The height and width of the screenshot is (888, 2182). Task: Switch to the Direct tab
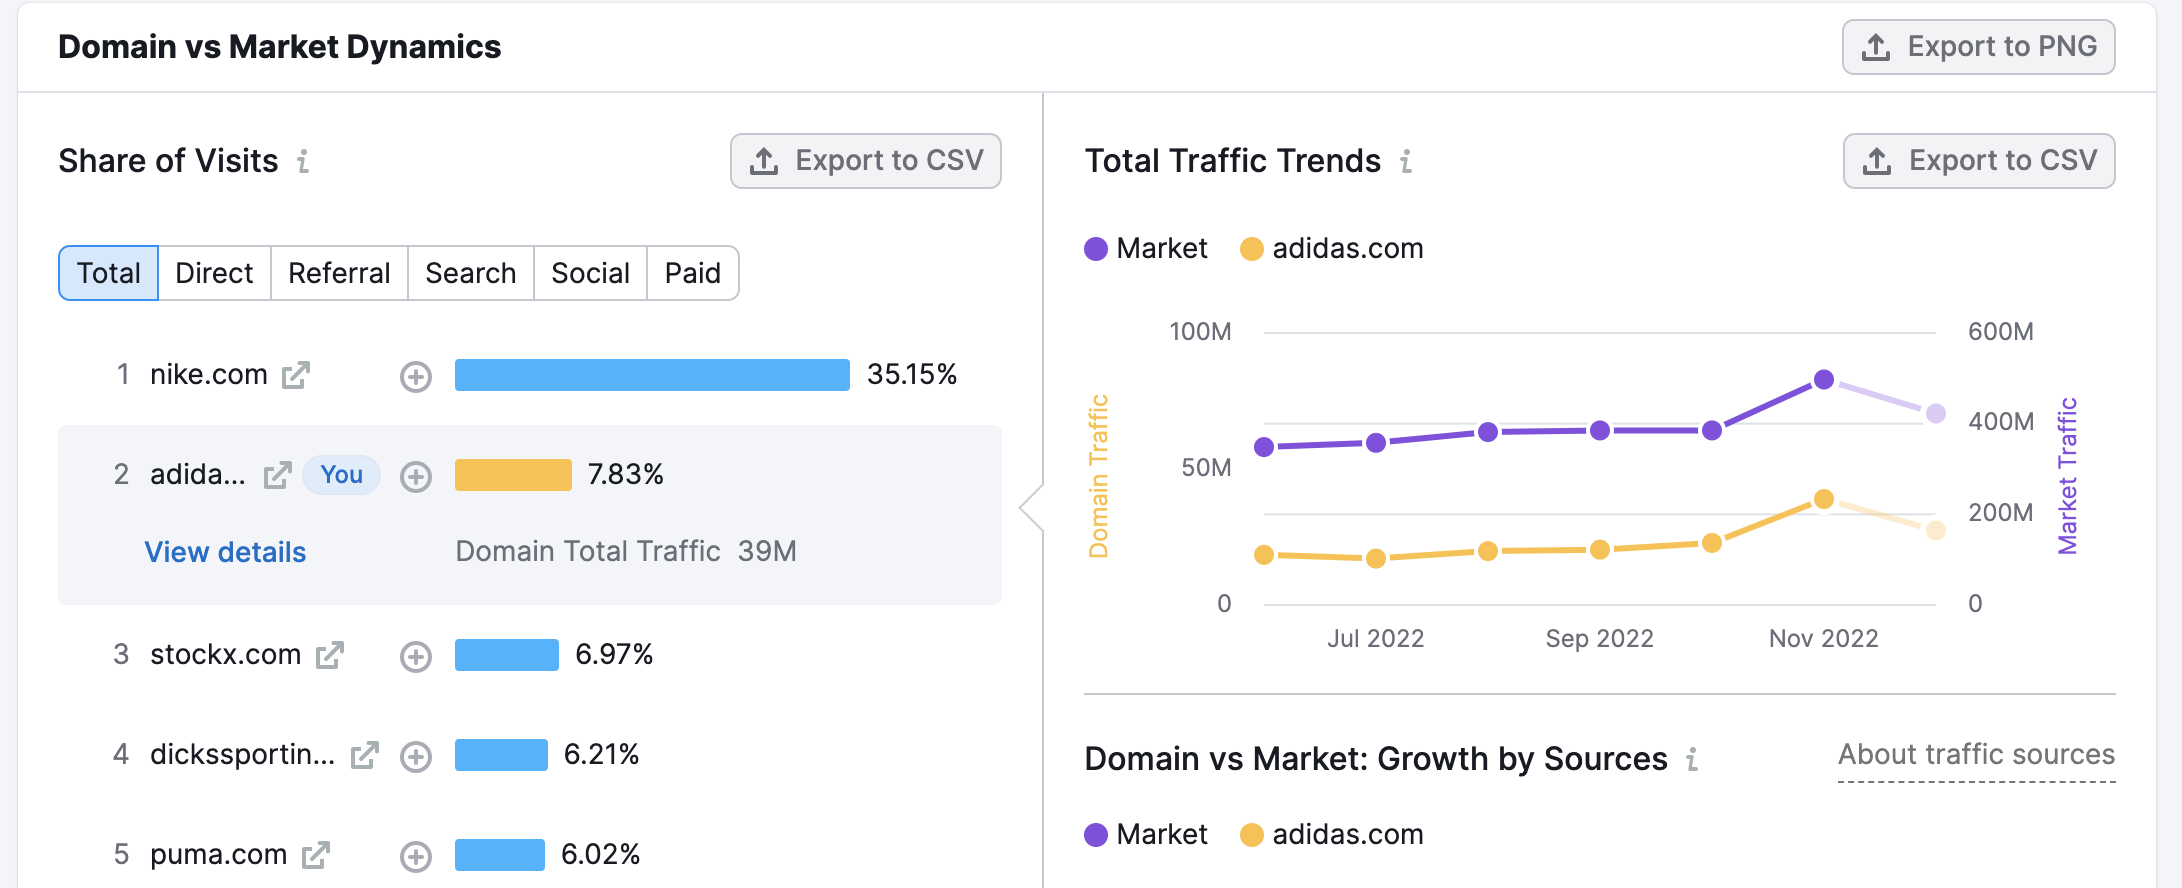coord(214,273)
